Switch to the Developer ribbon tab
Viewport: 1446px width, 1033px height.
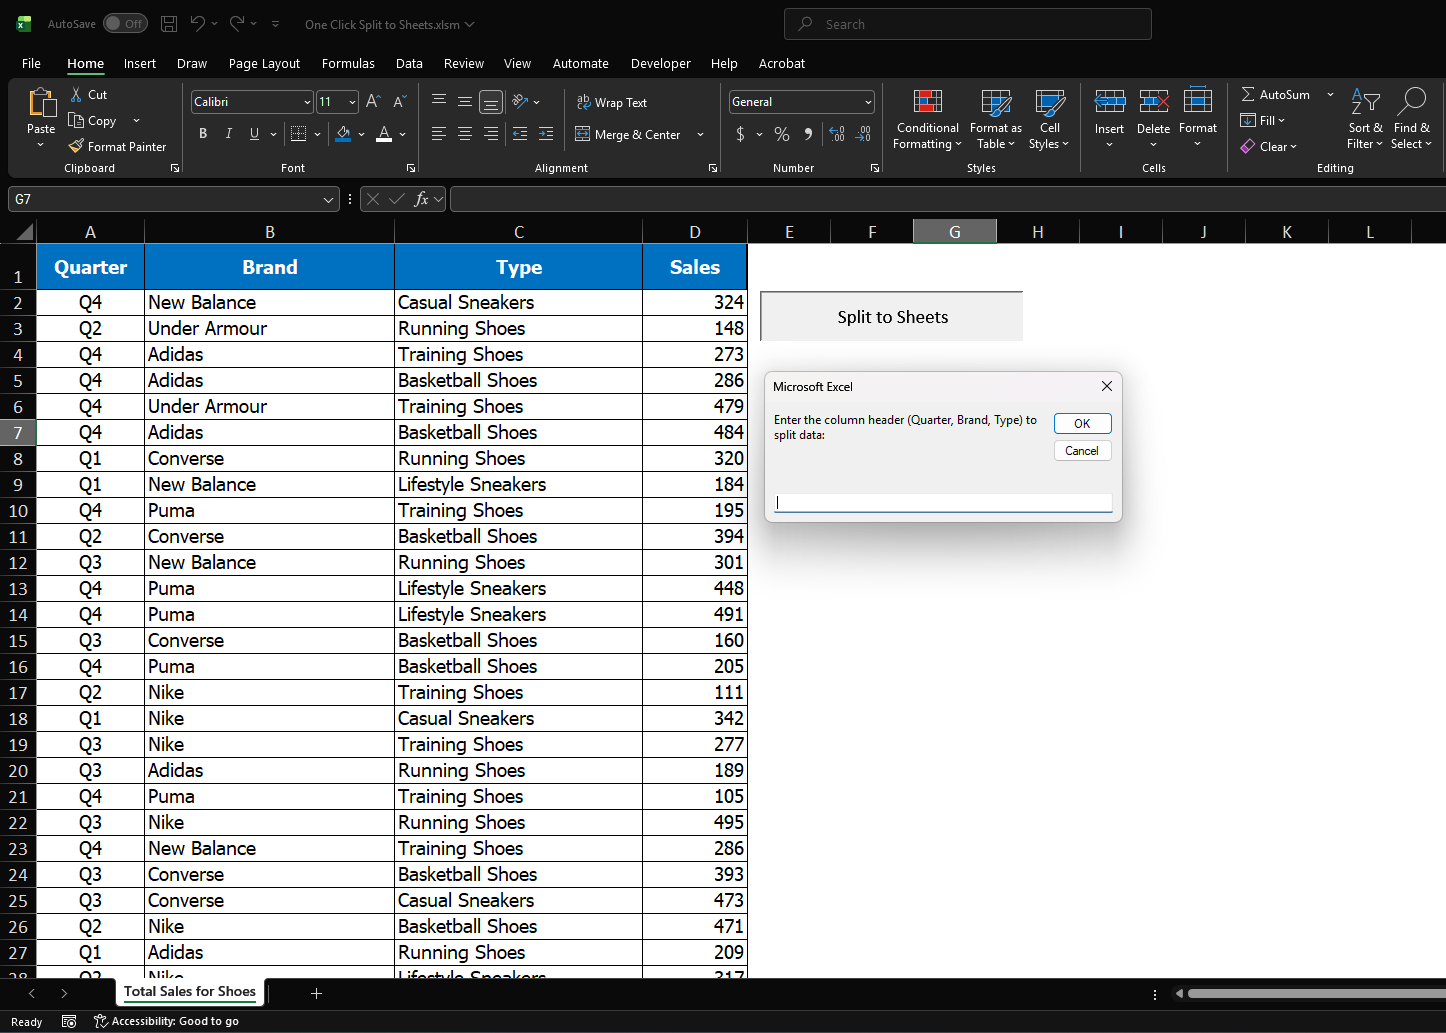(660, 63)
